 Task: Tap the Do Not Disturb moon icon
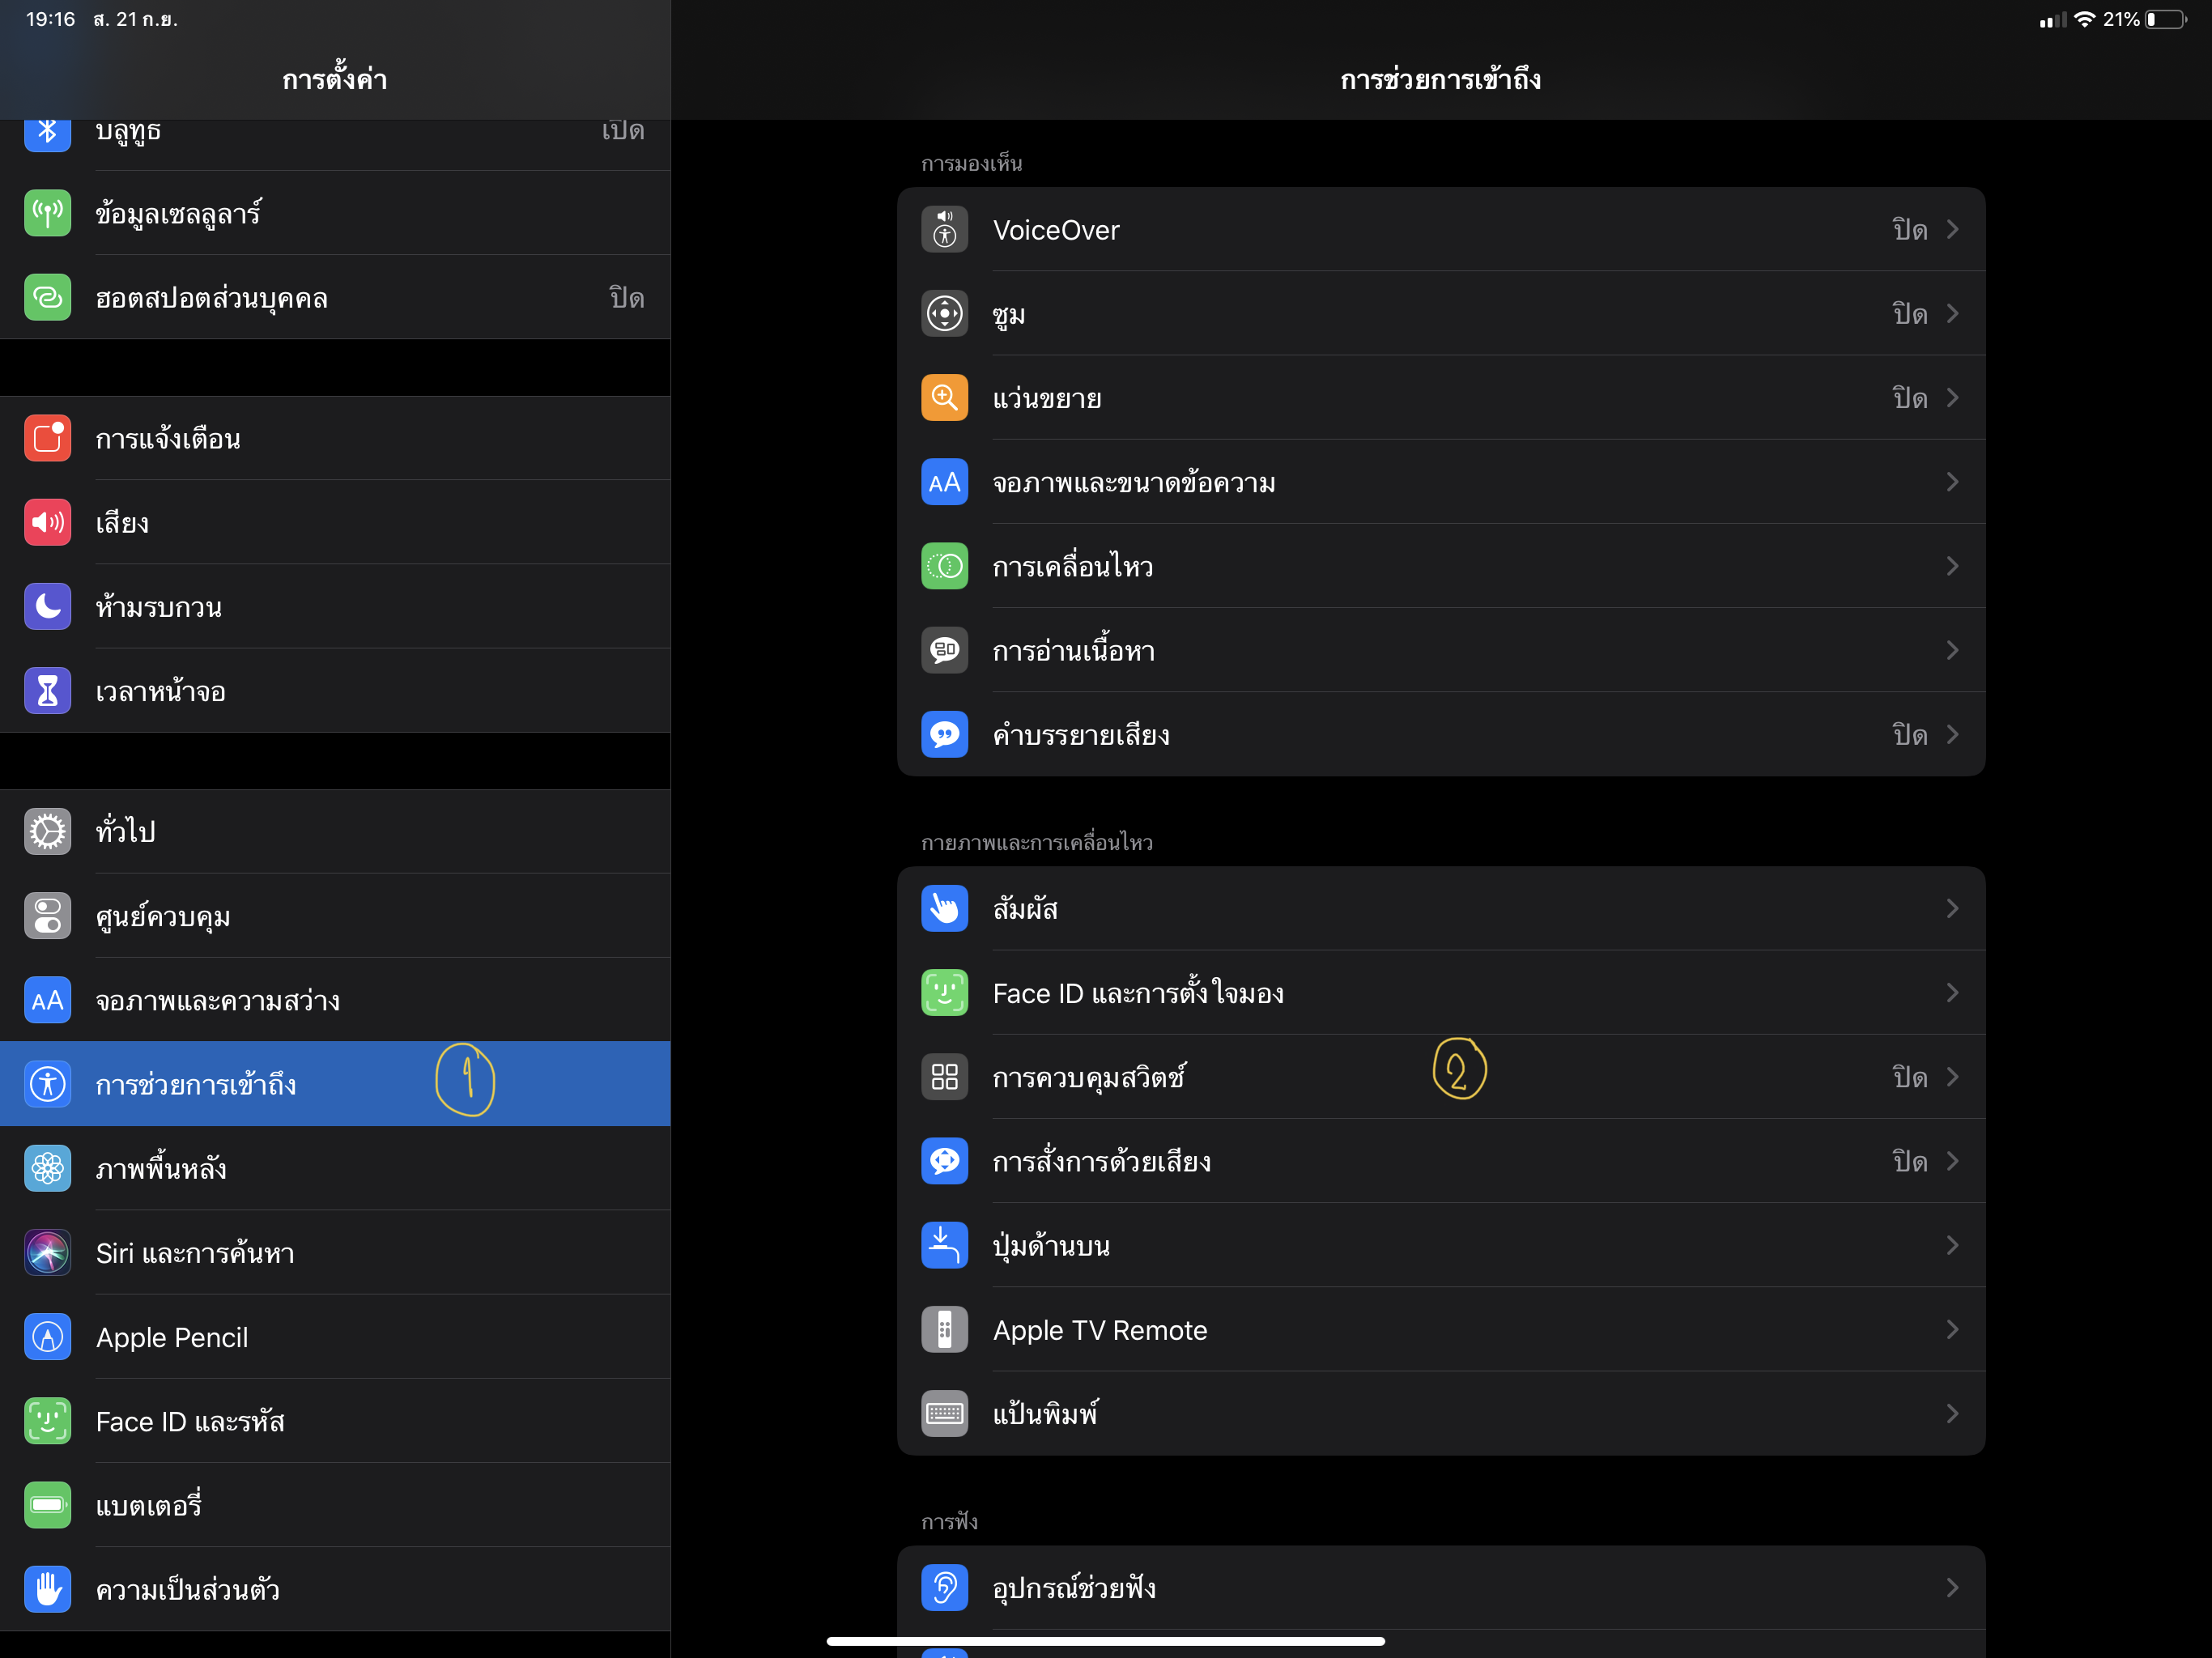click(x=47, y=606)
